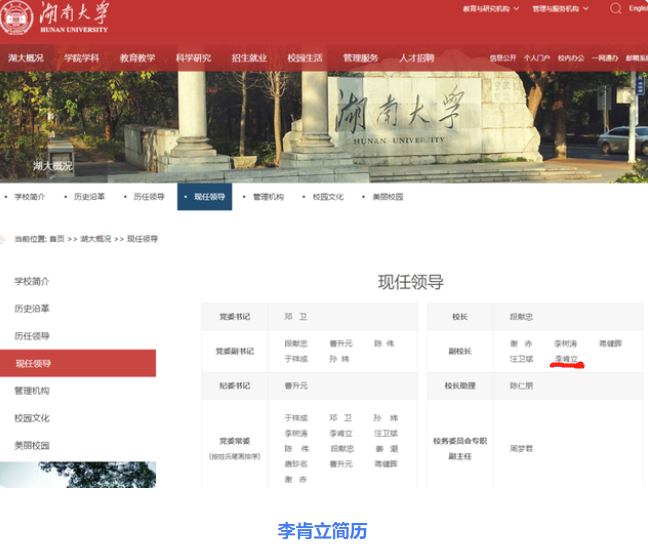Screen dimensions: 648x550
Task: Click the location pin icon by breadcrumb
Action: 2,240
